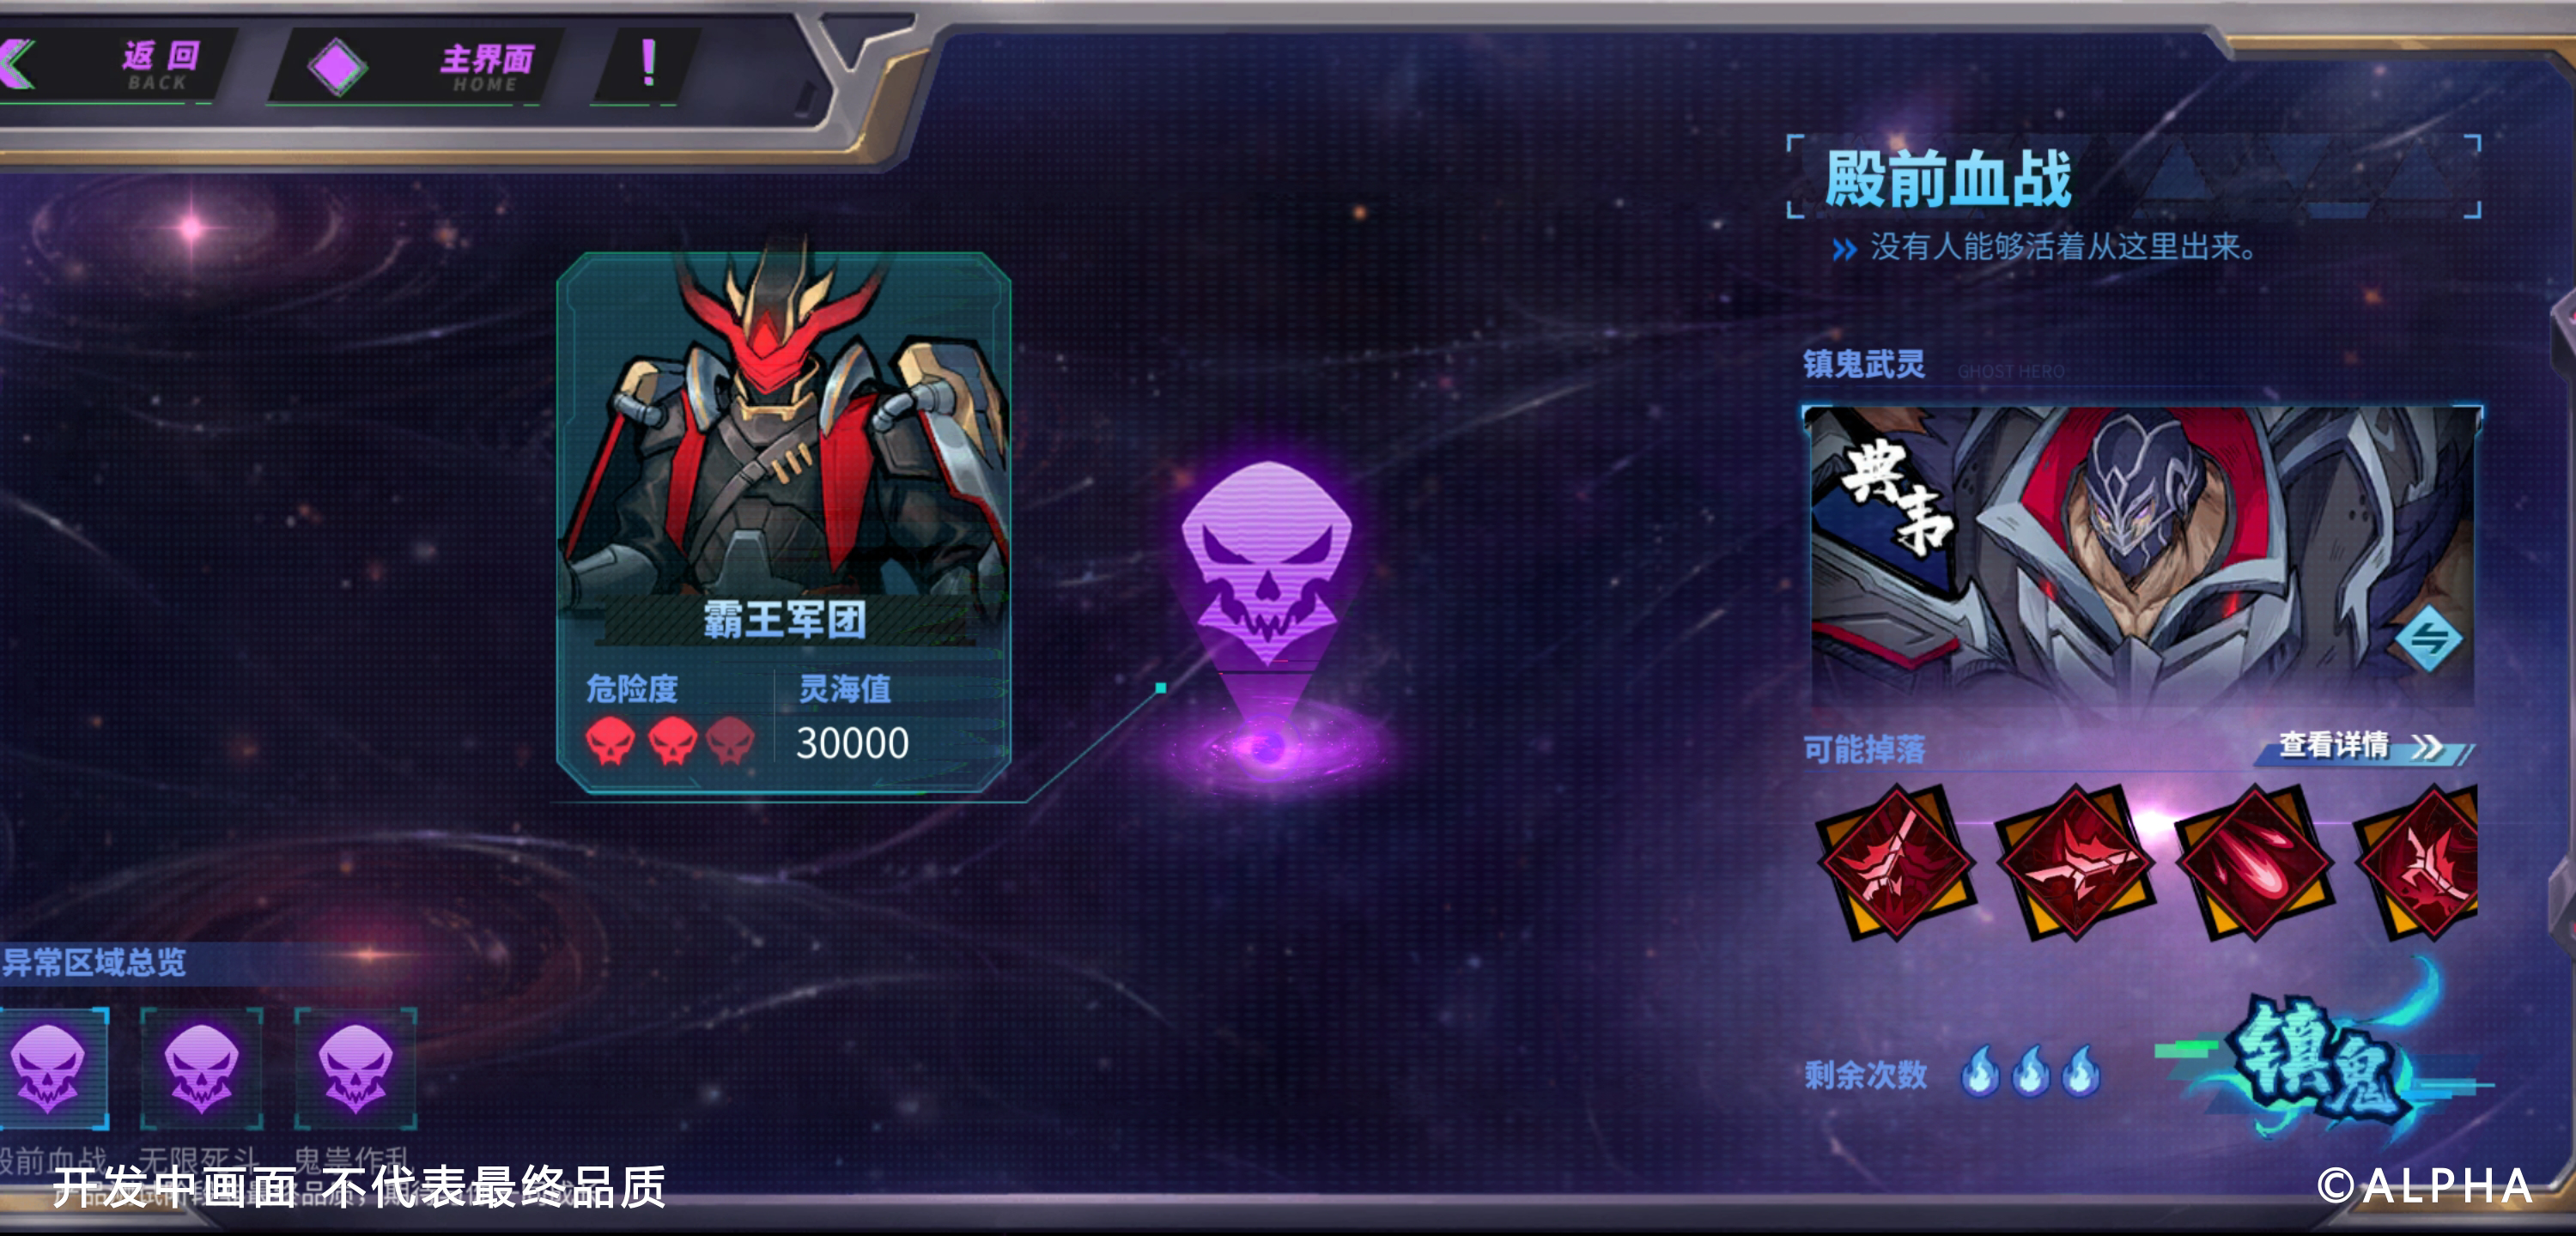Select the 殿前血战 skull zone tab
This screenshot has width=2576, height=1236.
point(50,1069)
